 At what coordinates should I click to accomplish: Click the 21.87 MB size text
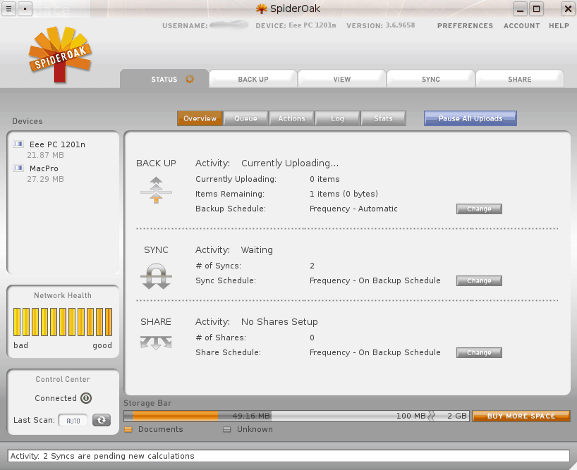(x=45, y=155)
